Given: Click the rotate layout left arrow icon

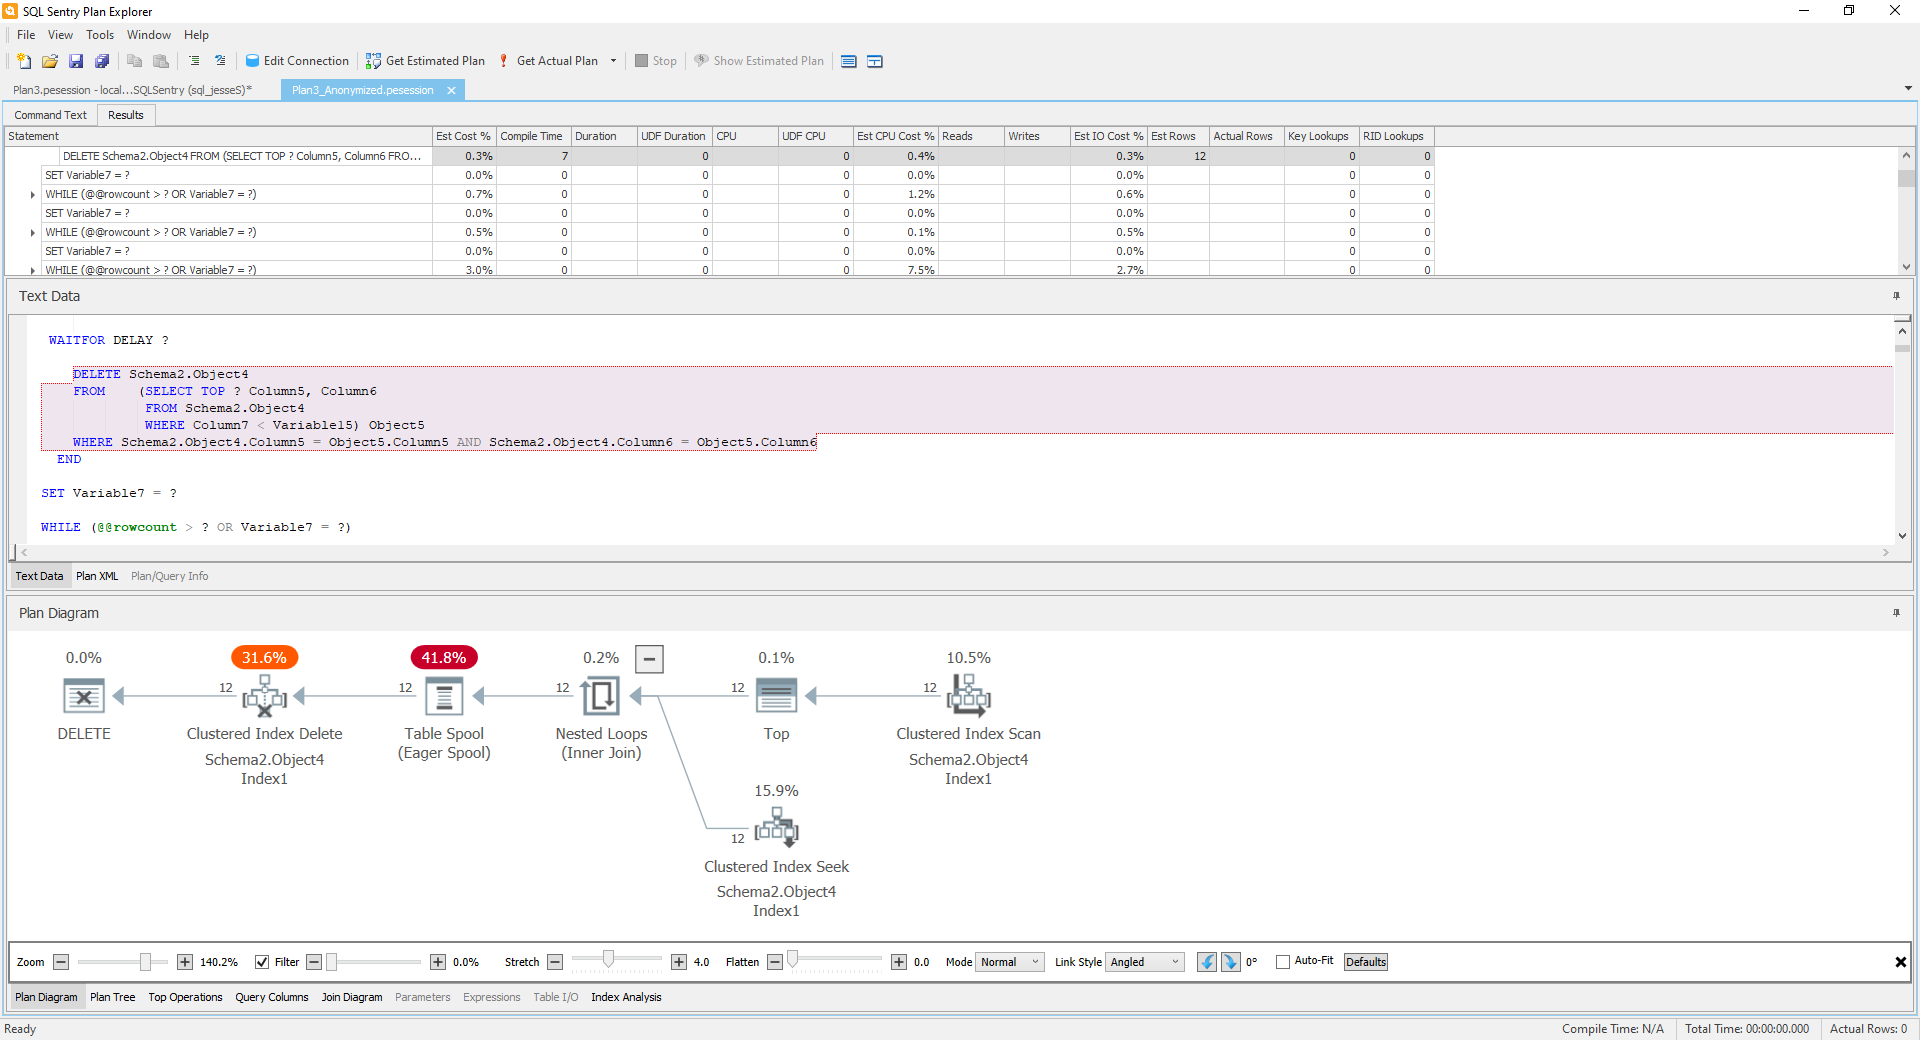Looking at the screenshot, I should [1206, 962].
